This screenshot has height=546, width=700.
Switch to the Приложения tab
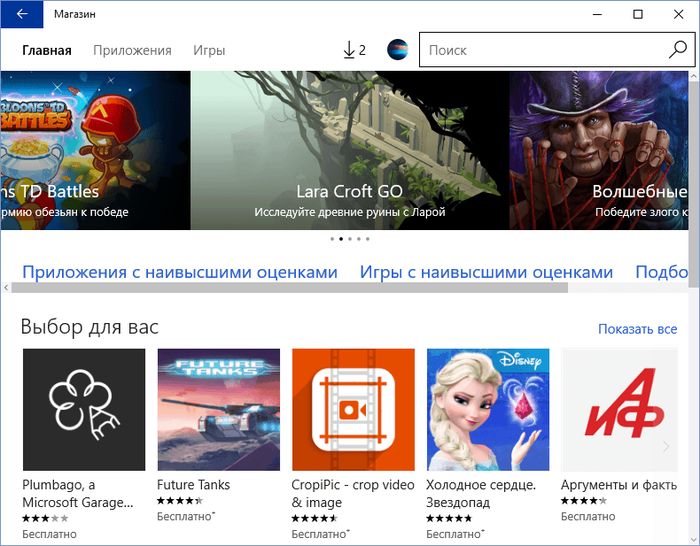click(x=132, y=50)
